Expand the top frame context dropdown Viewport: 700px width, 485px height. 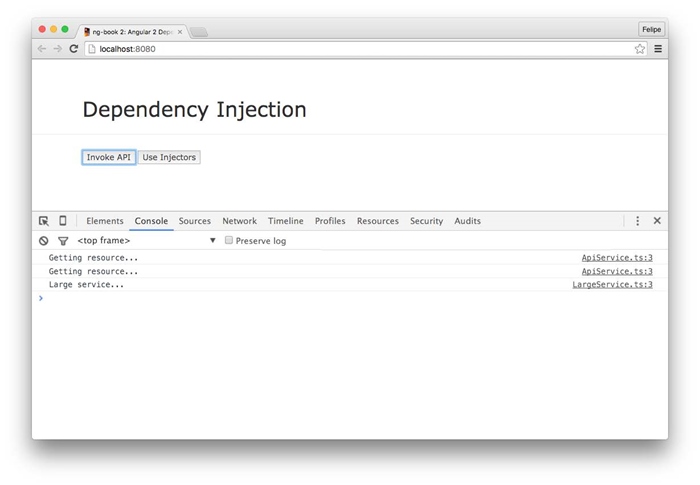point(212,241)
